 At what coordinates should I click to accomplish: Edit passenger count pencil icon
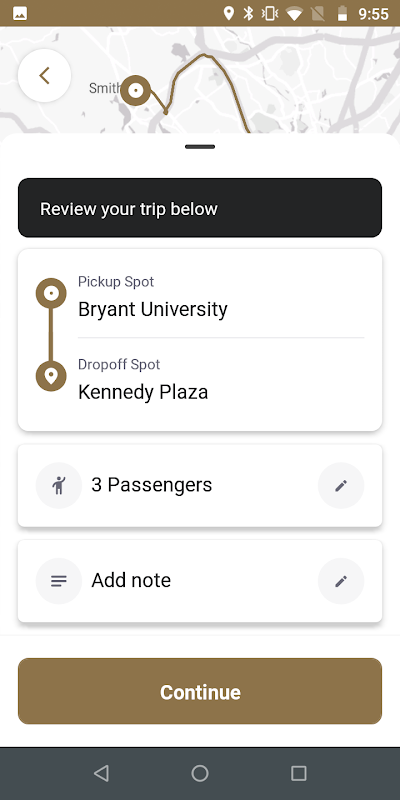[341, 486]
